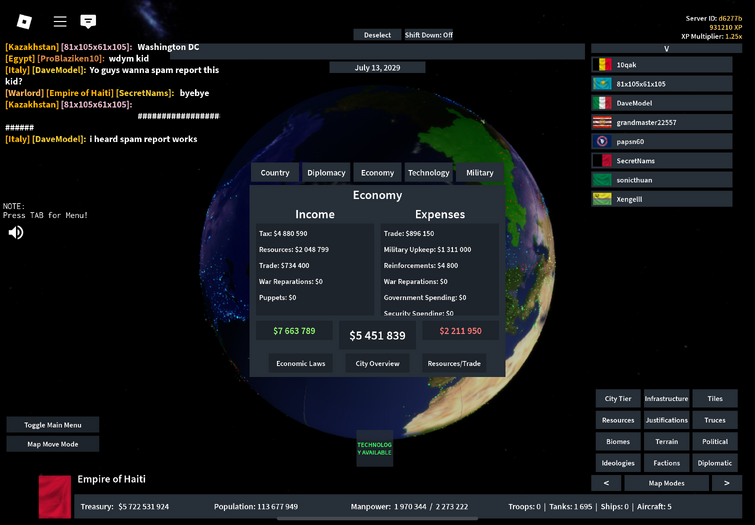This screenshot has width=755, height=525.
Task: Go to previous map modes page
Action: click(606, 483)
